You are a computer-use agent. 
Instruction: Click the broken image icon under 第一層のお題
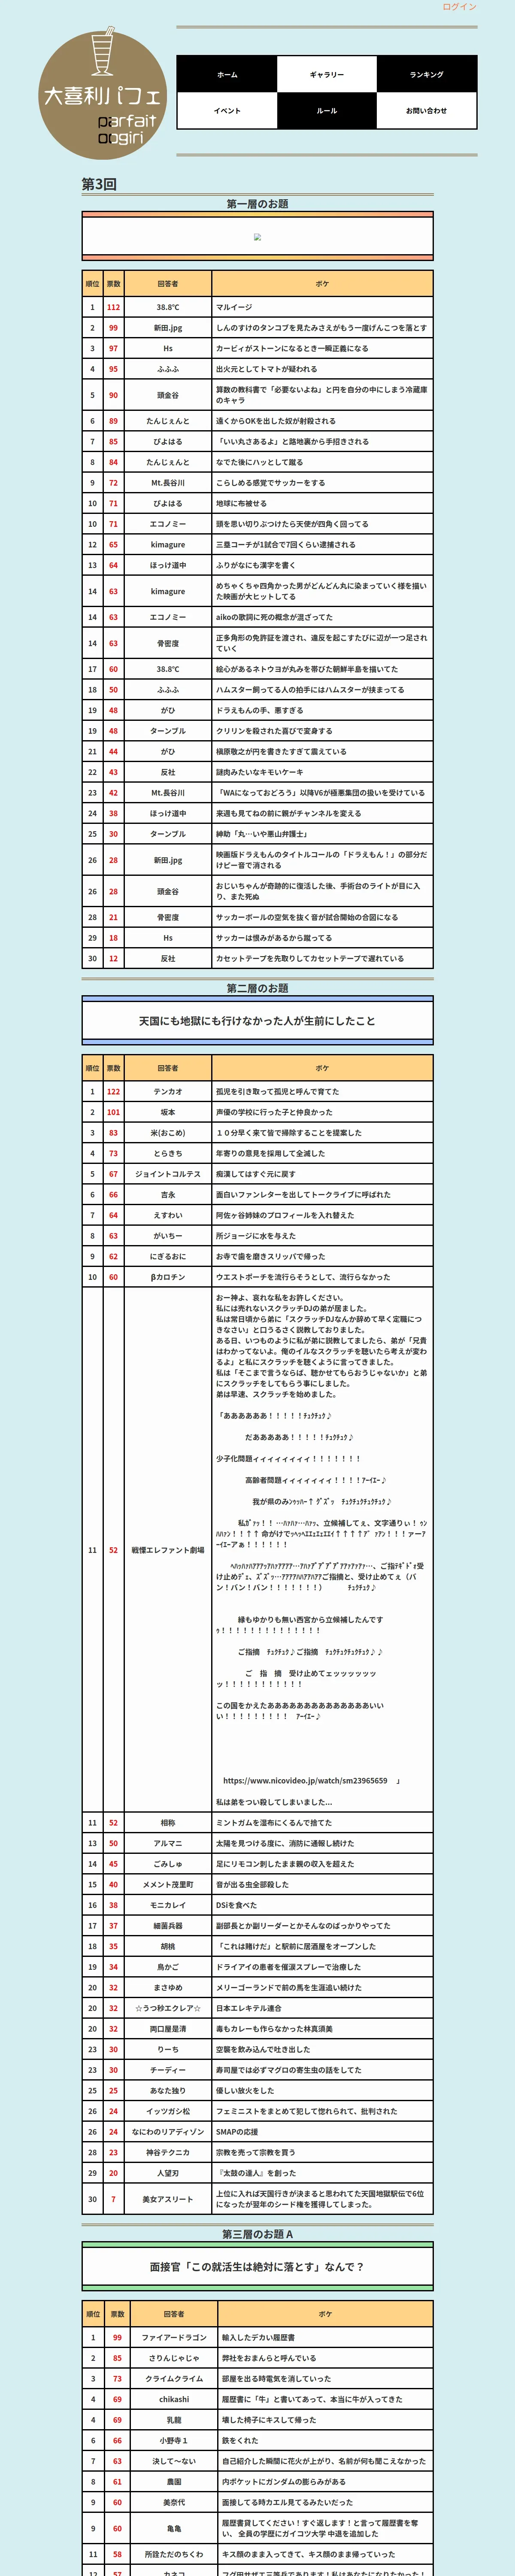(257, 237)
